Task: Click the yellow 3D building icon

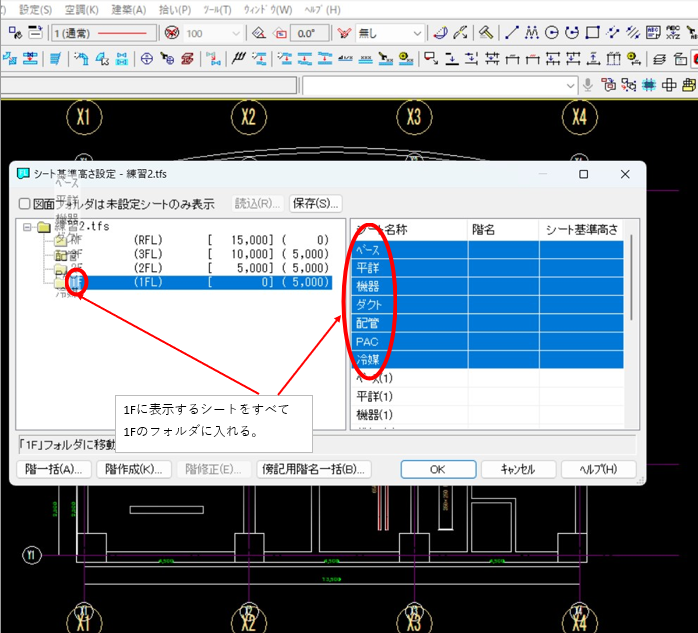Action: click(x=689, y=85)
